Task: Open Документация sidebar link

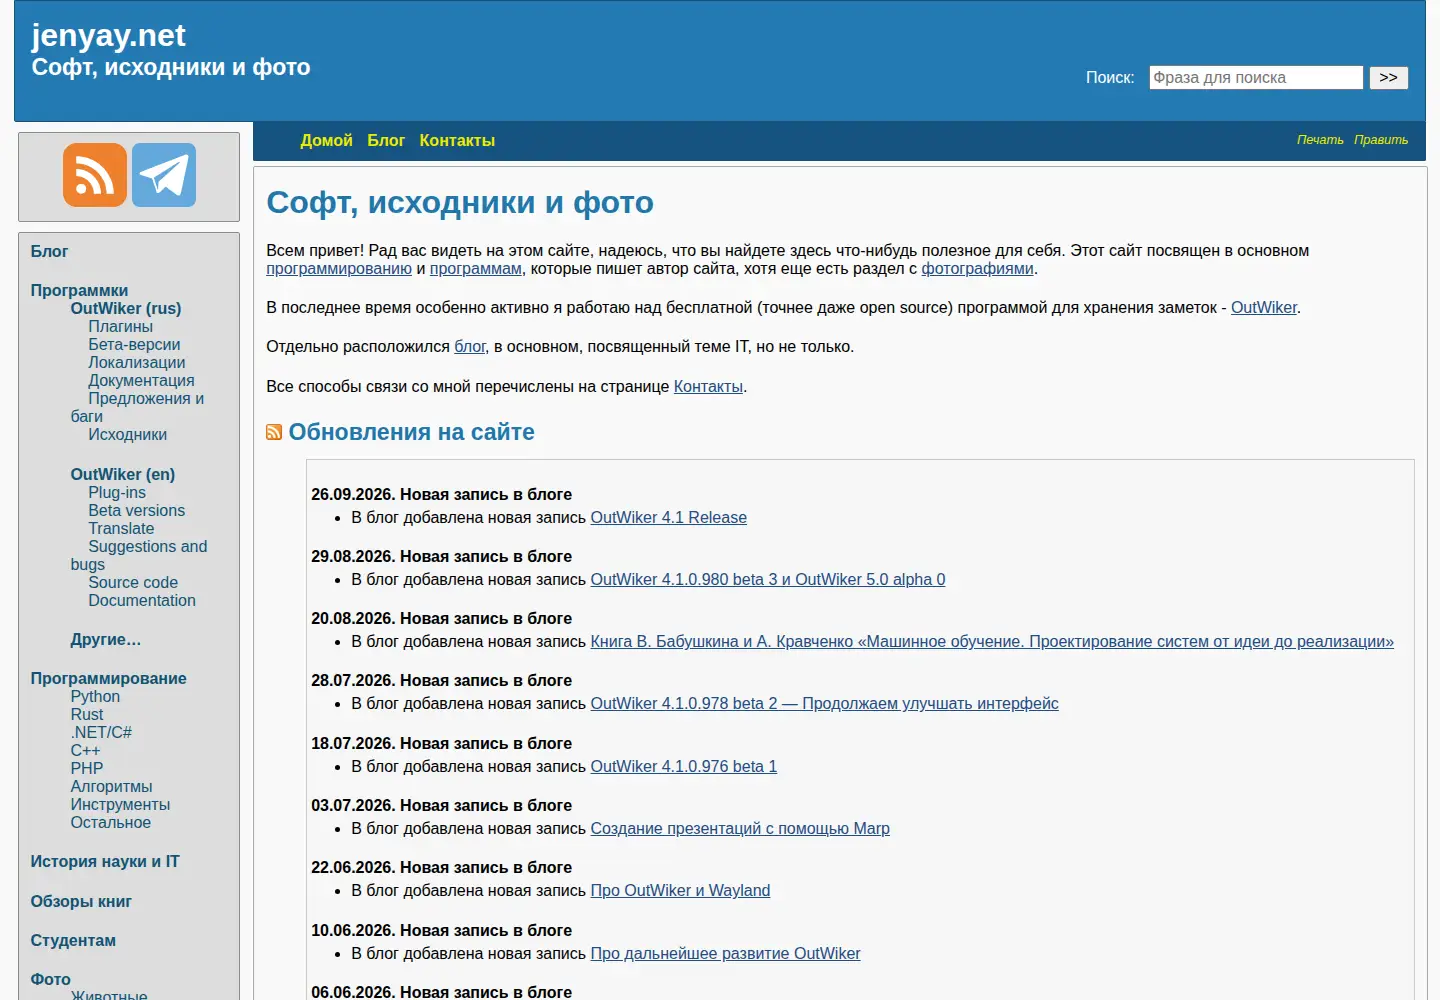Action: pos(141,380)
